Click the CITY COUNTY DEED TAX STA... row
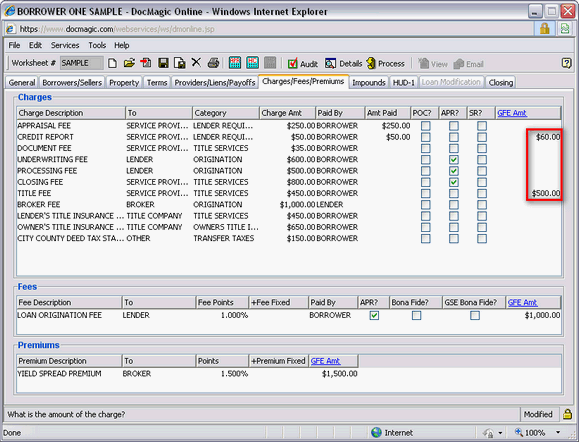 coord(289,239)
